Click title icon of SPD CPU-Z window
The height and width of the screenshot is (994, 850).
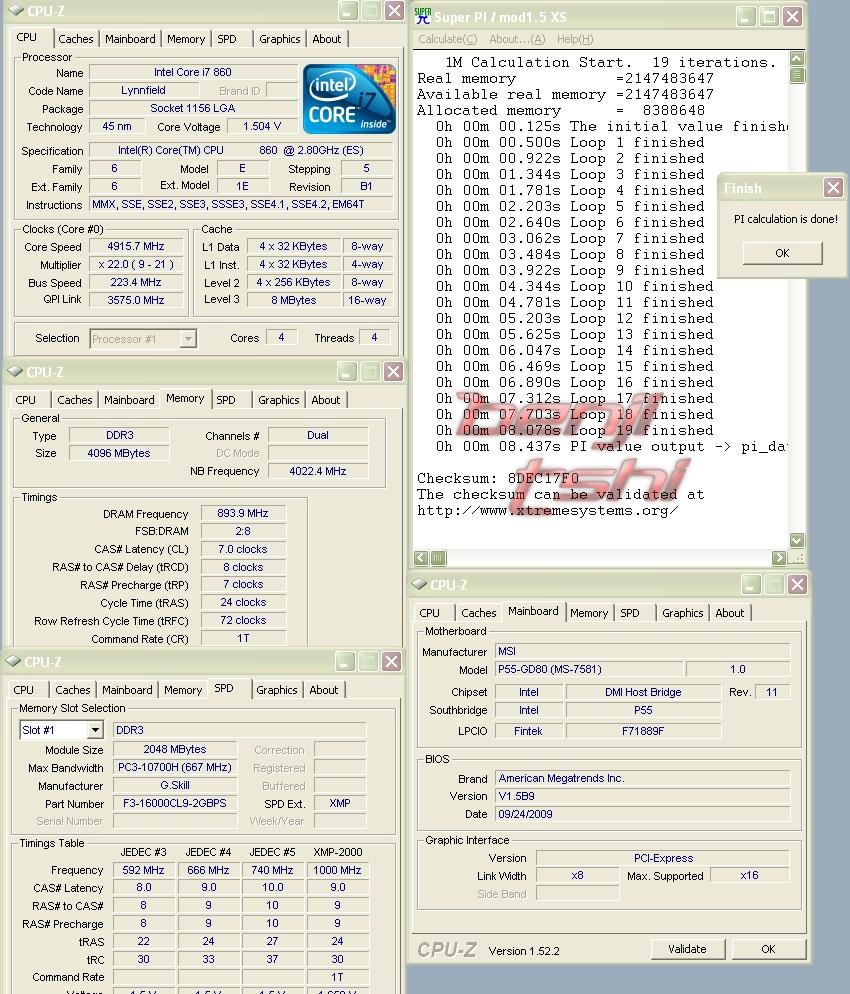(x=13, y=661)
